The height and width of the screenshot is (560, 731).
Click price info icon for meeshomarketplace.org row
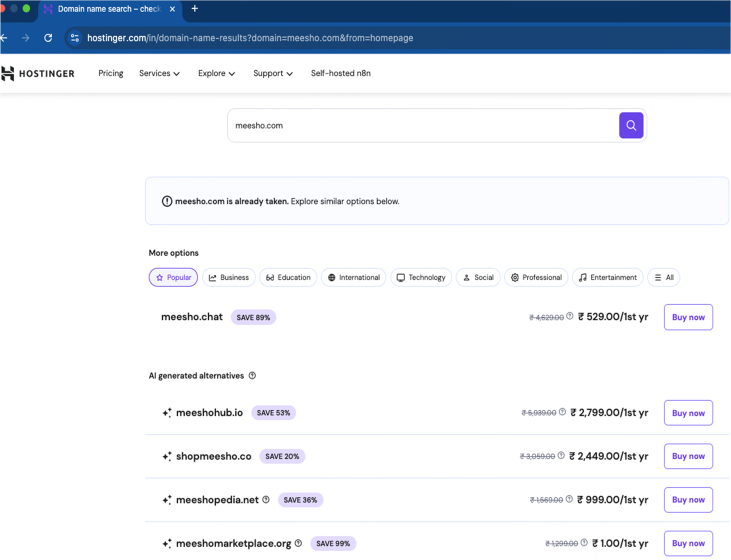click(584, 542)
